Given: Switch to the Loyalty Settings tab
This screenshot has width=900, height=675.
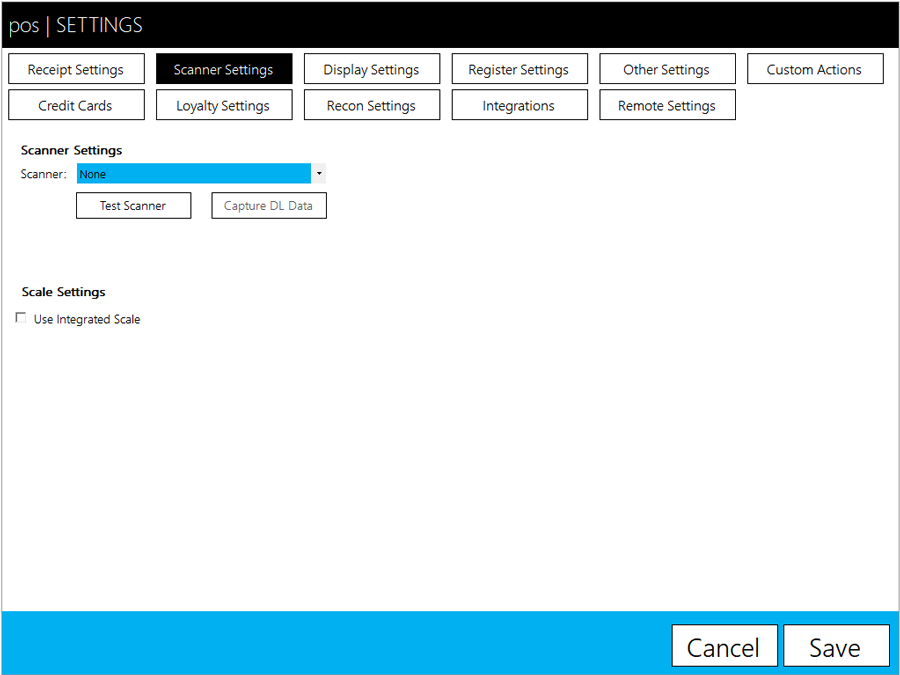Looking at the screenshot, I should pyautogui.click(x=224, y=104).
